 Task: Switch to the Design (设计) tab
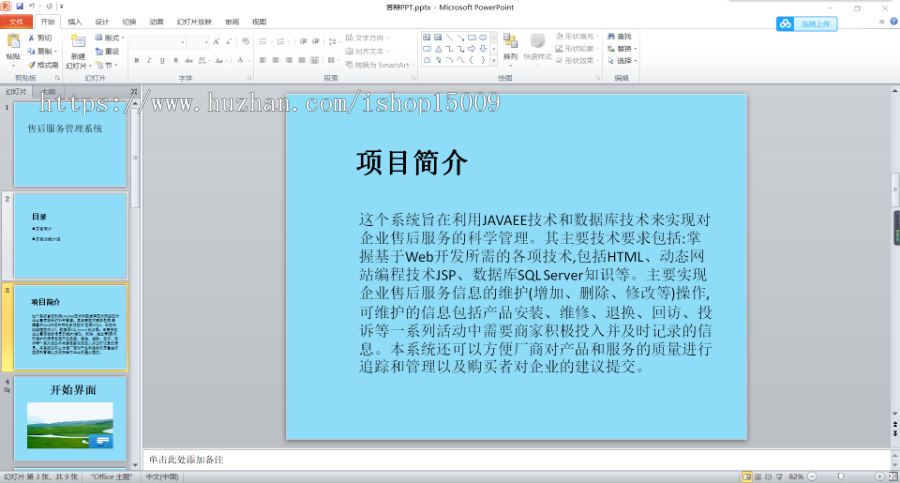pos(102,22)
